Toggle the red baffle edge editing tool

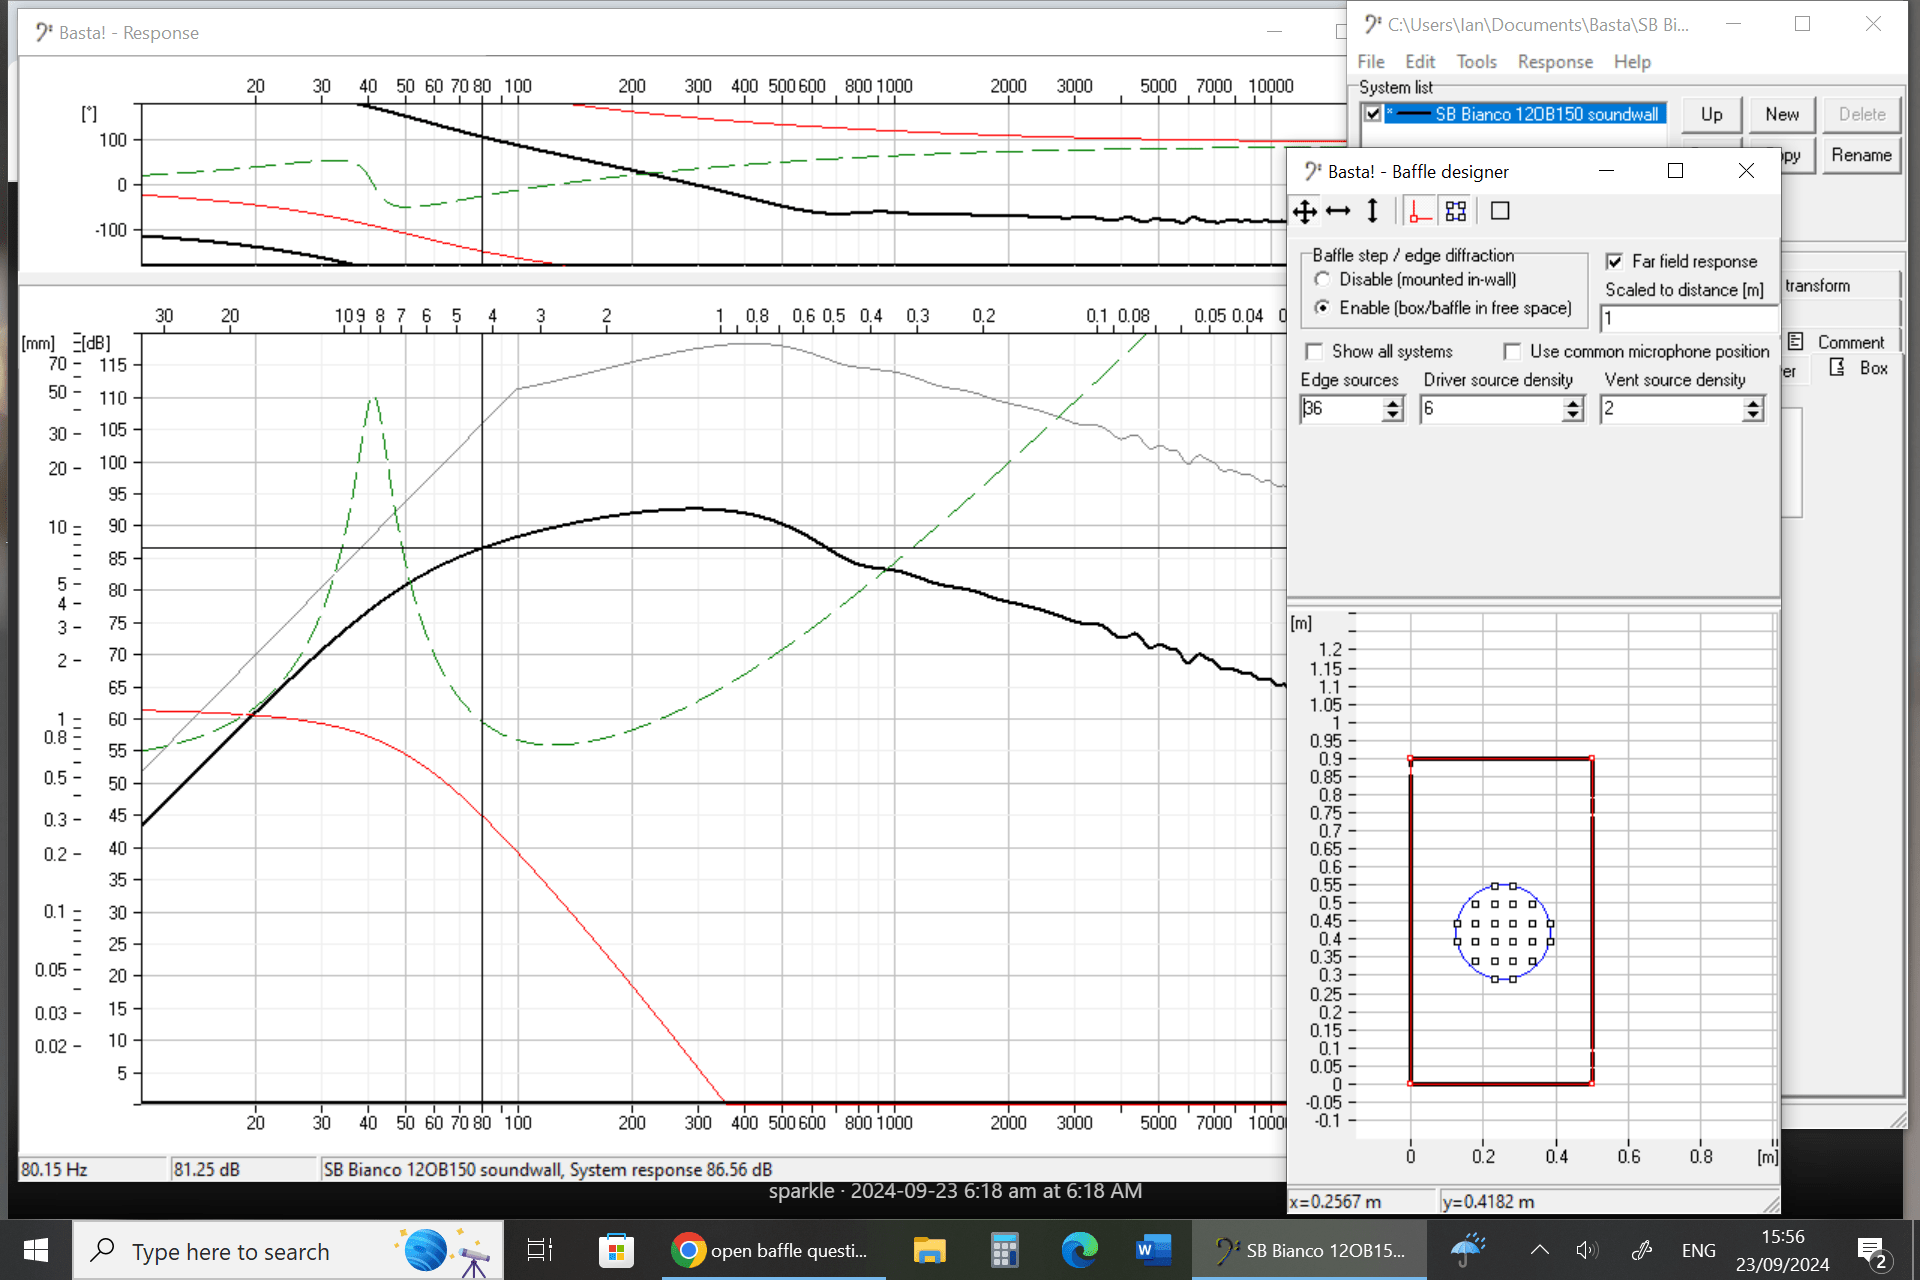[x=1418, y=211]
